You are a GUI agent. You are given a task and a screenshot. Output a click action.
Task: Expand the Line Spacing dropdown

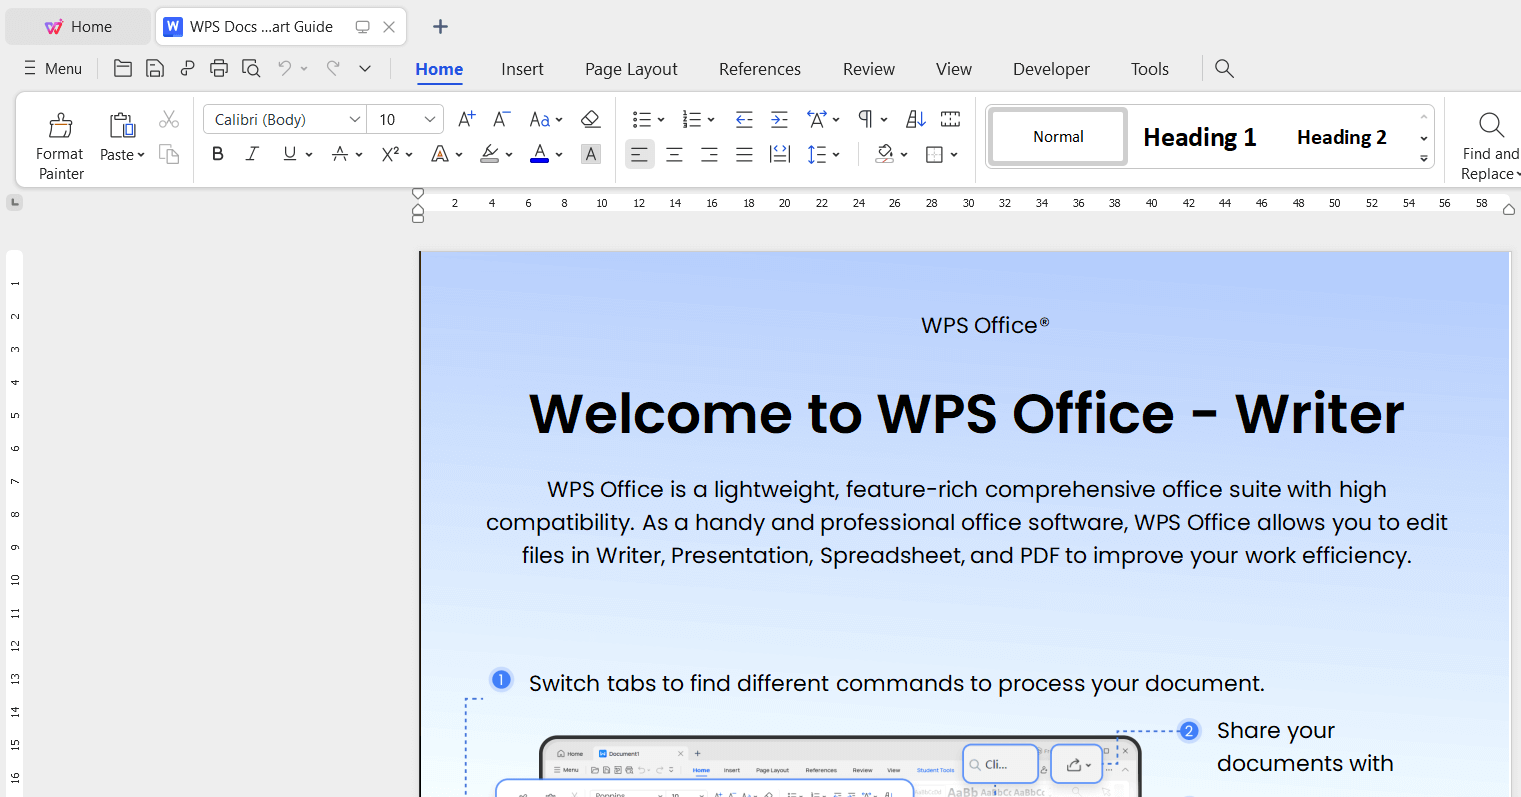coord(834,153)
